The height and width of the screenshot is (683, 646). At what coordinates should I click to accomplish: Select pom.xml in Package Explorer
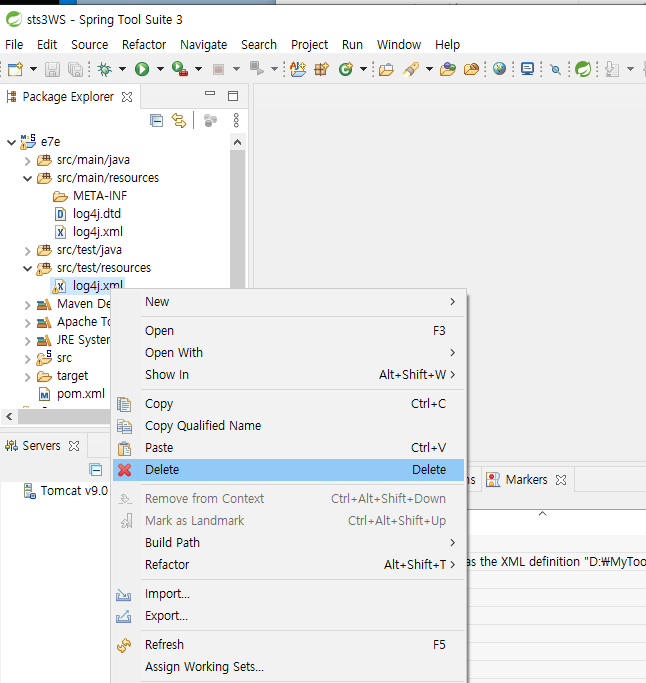tap(81, 394)
